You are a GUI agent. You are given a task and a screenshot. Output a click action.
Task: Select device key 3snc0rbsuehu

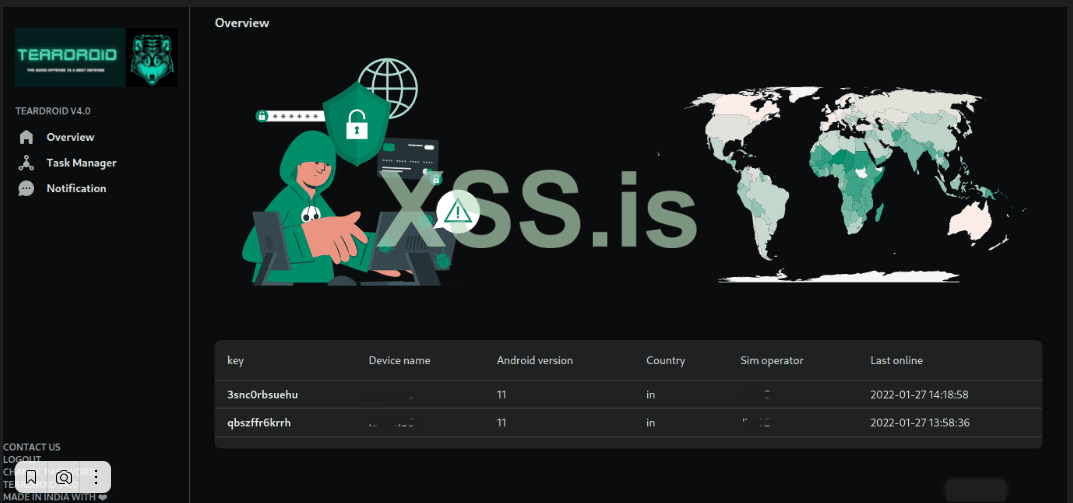pyautogui.click(x=262, y=395)
